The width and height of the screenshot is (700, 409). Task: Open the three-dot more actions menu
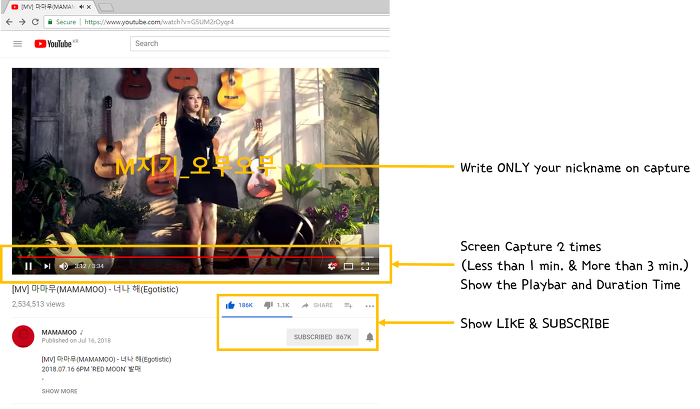pyautogui.click(x=370, y=306)
